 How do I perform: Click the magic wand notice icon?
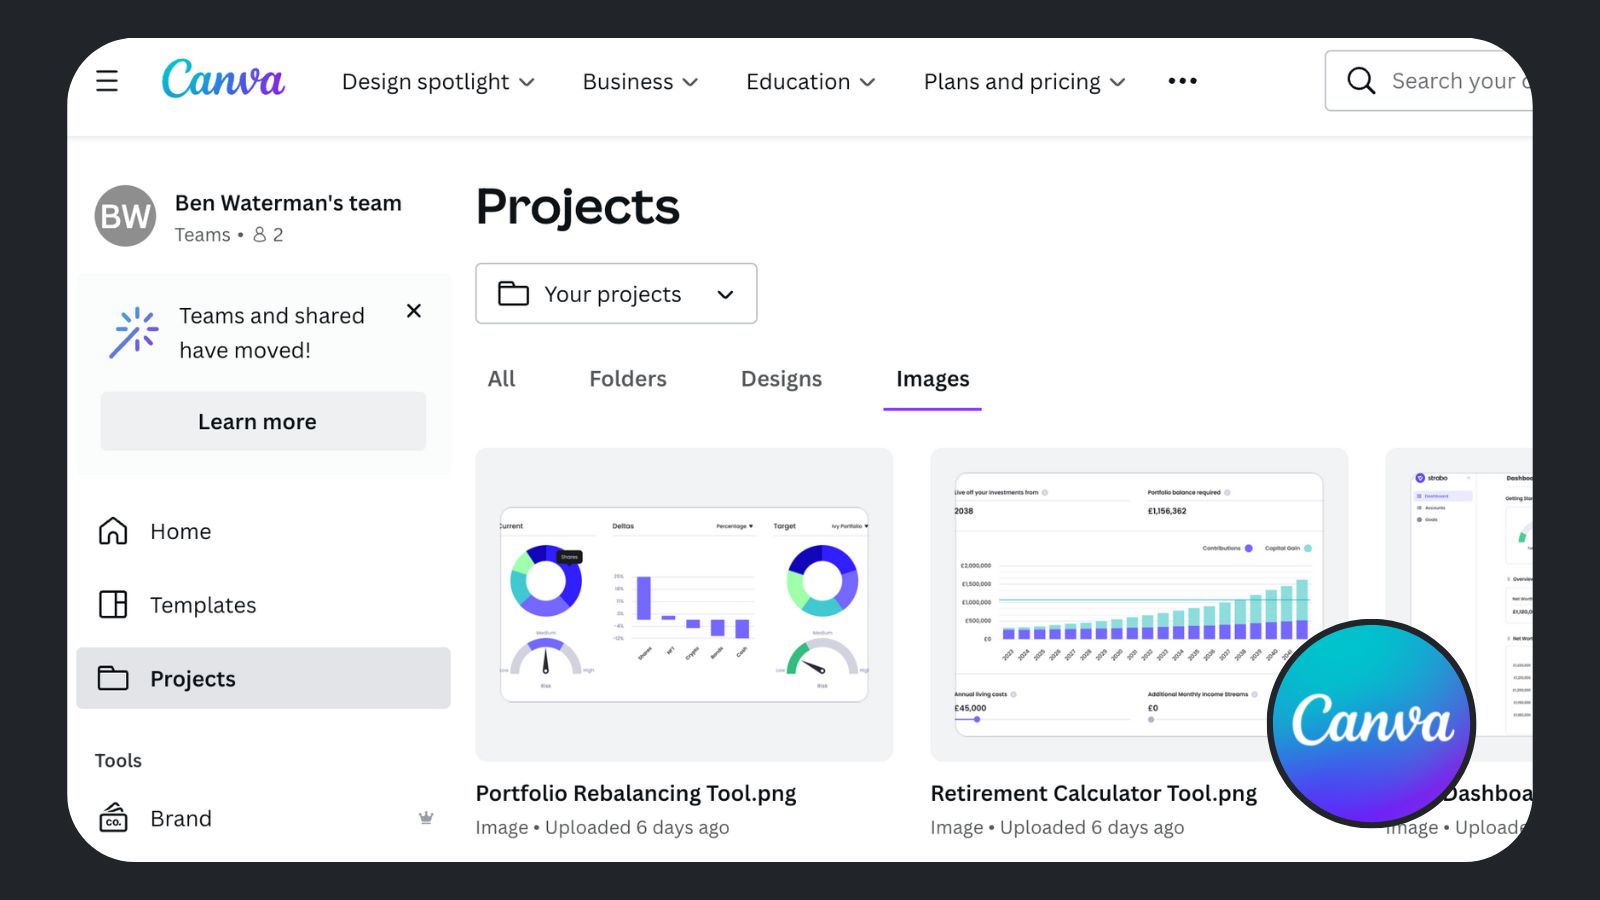134,332
